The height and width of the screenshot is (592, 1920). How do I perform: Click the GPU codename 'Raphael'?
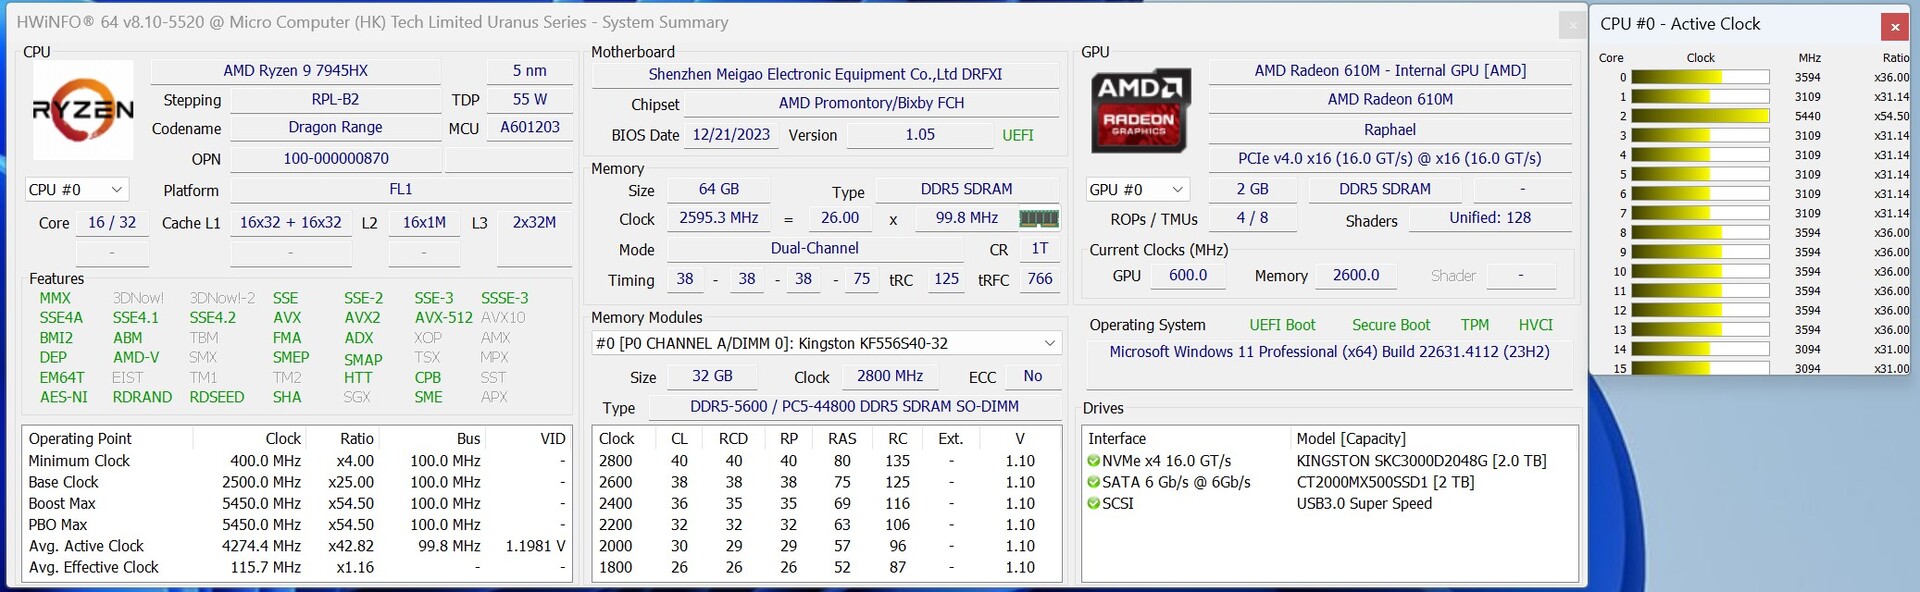coord(1390,130)
